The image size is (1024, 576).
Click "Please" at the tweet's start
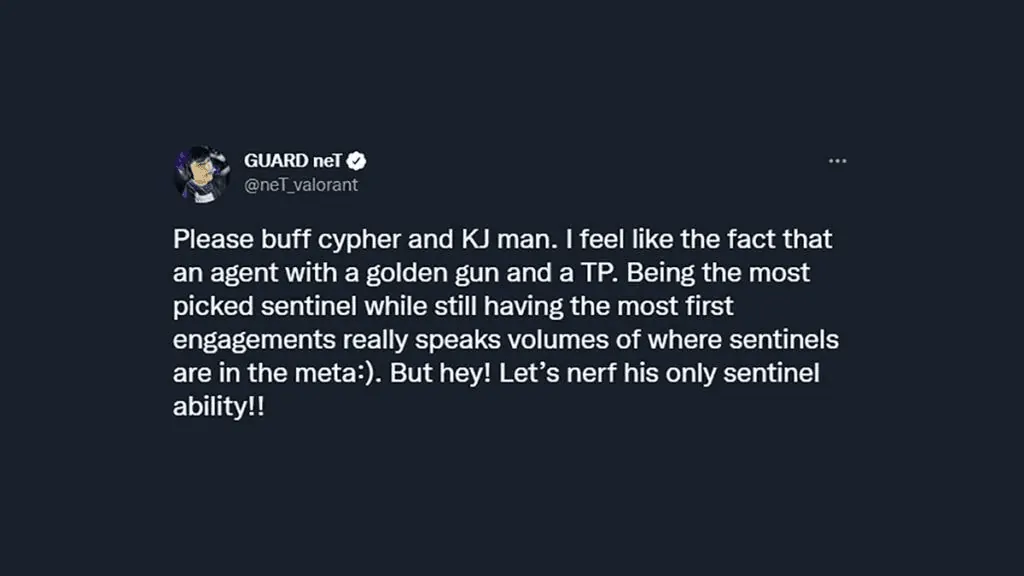click(214, 239)
